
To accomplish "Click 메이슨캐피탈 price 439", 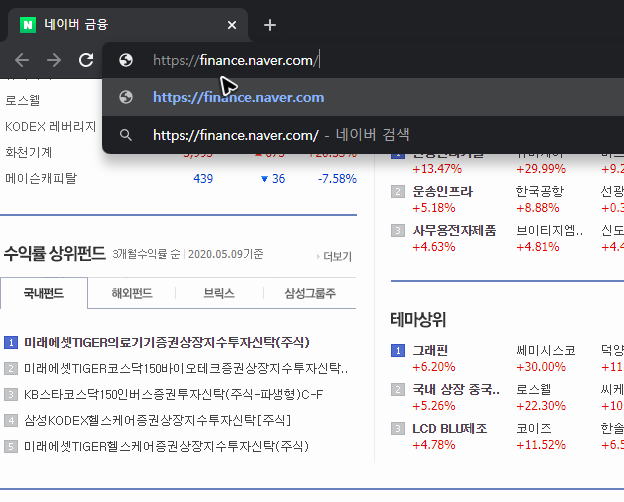I will click(x=203, y=178).
